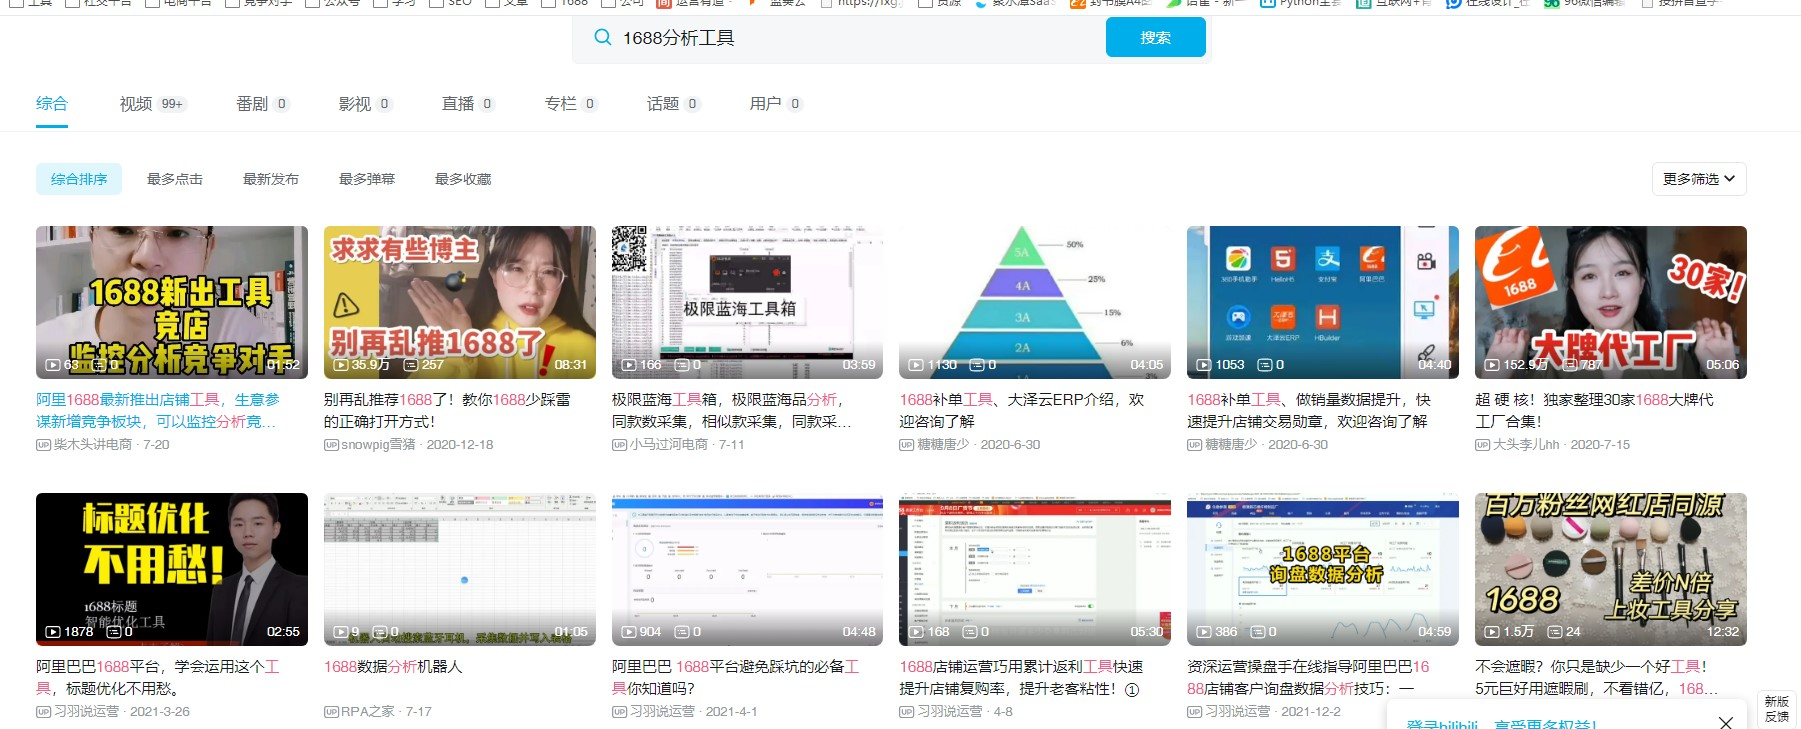This screenshot has height=729, width=1801.
Task: Open the 直播 results tab
Action: (x=468, y=103)
